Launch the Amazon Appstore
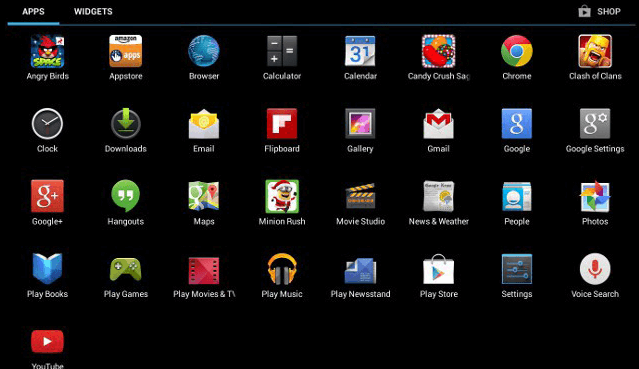This screenshot has width=639, height=369. pyautogui.click(x=126, y=51)
